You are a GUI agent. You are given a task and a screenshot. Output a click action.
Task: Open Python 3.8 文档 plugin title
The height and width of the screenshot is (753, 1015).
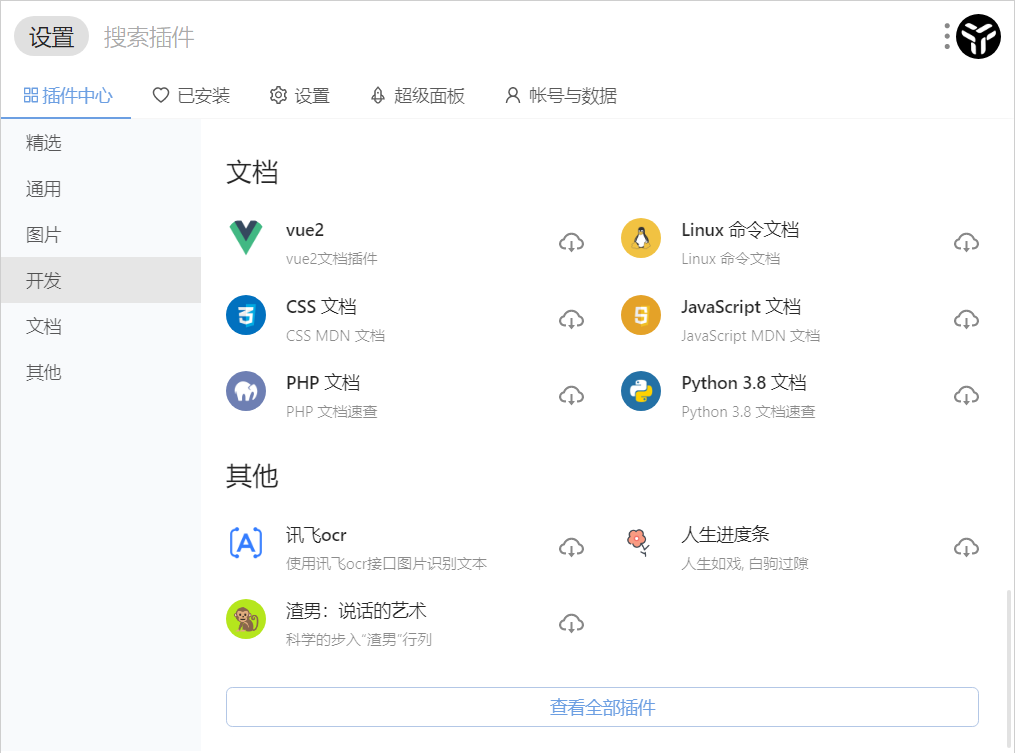coord(744,383)
